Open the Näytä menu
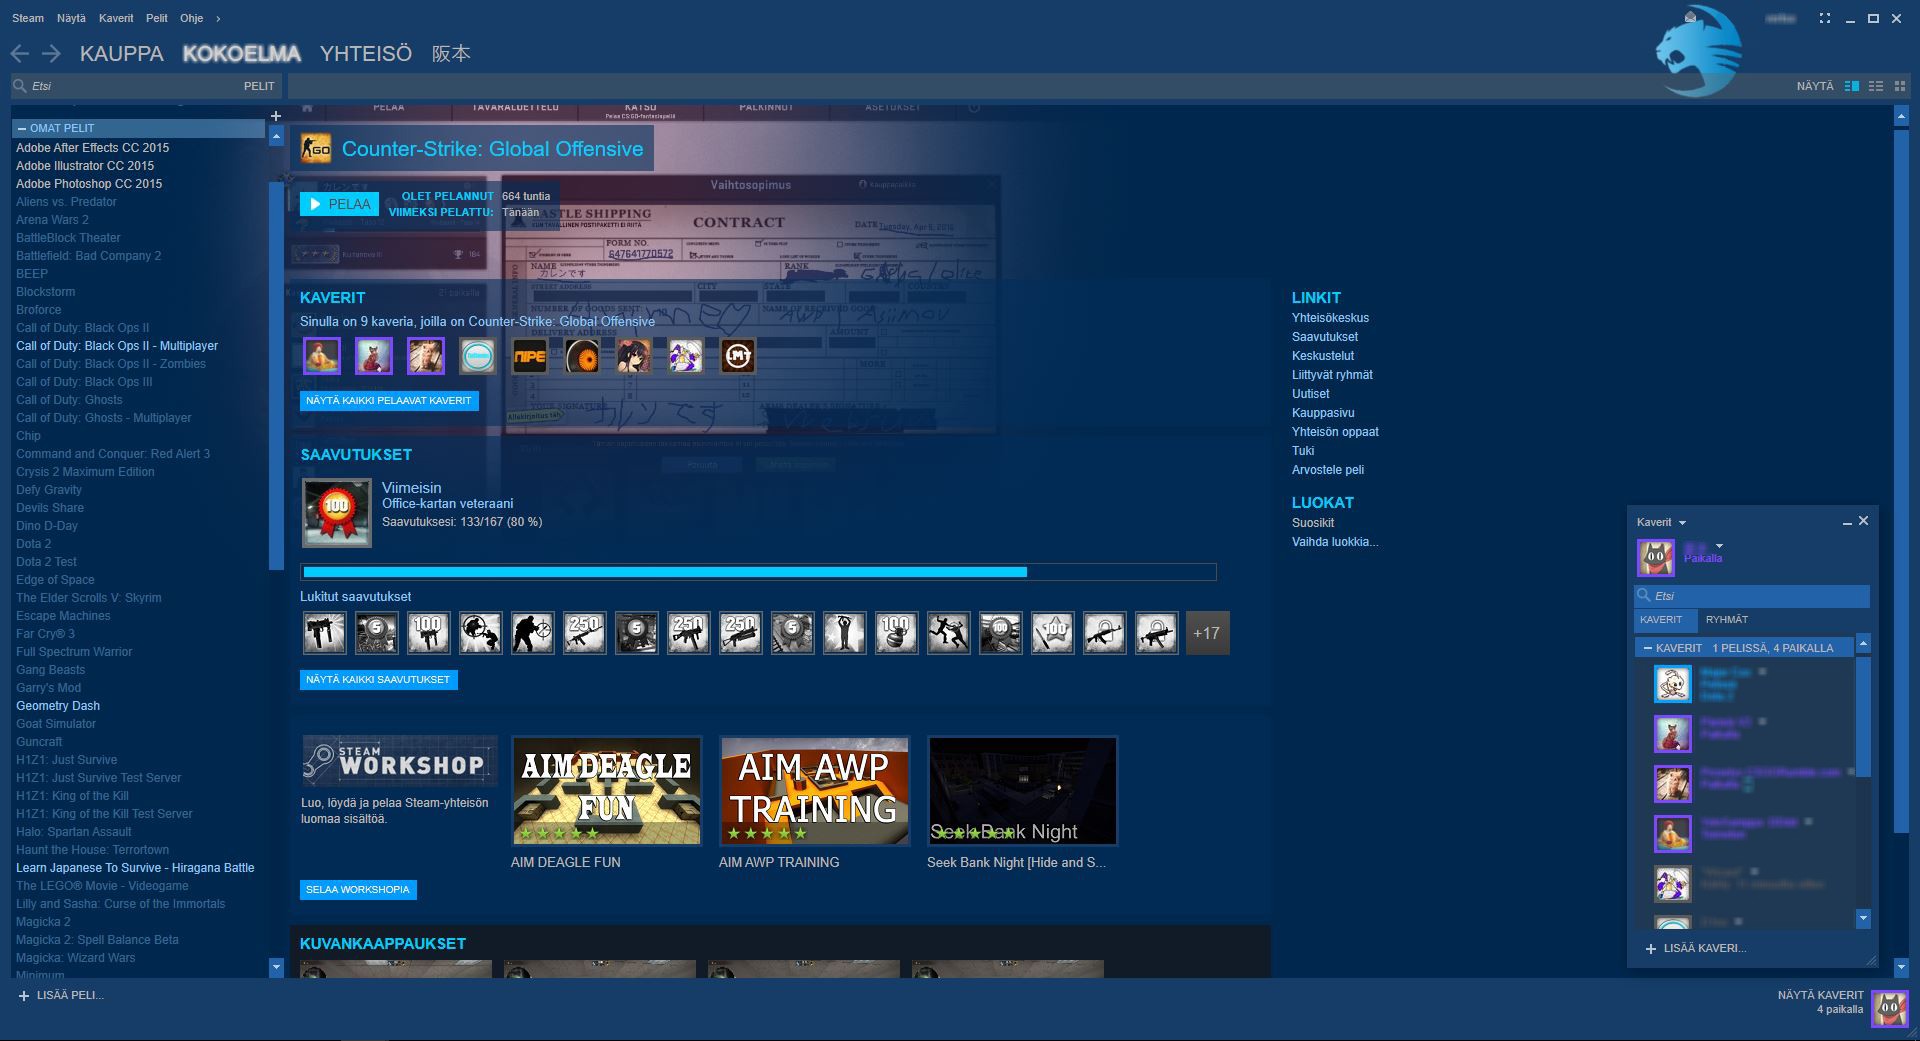The width and height of the screenshot is (1920, 1041). coord(71,18)
